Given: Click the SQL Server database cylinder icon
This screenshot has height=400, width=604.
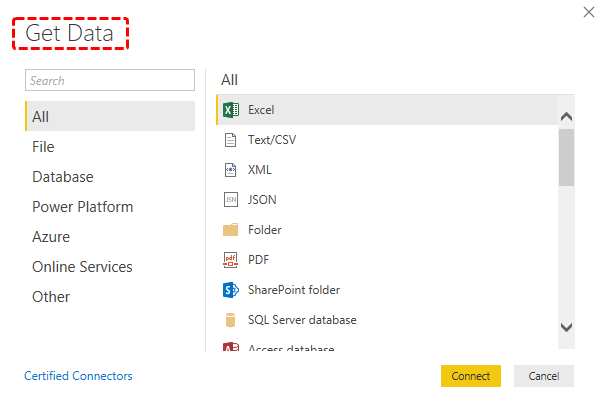Looking at the screenshot, I should tap(230, 320).
